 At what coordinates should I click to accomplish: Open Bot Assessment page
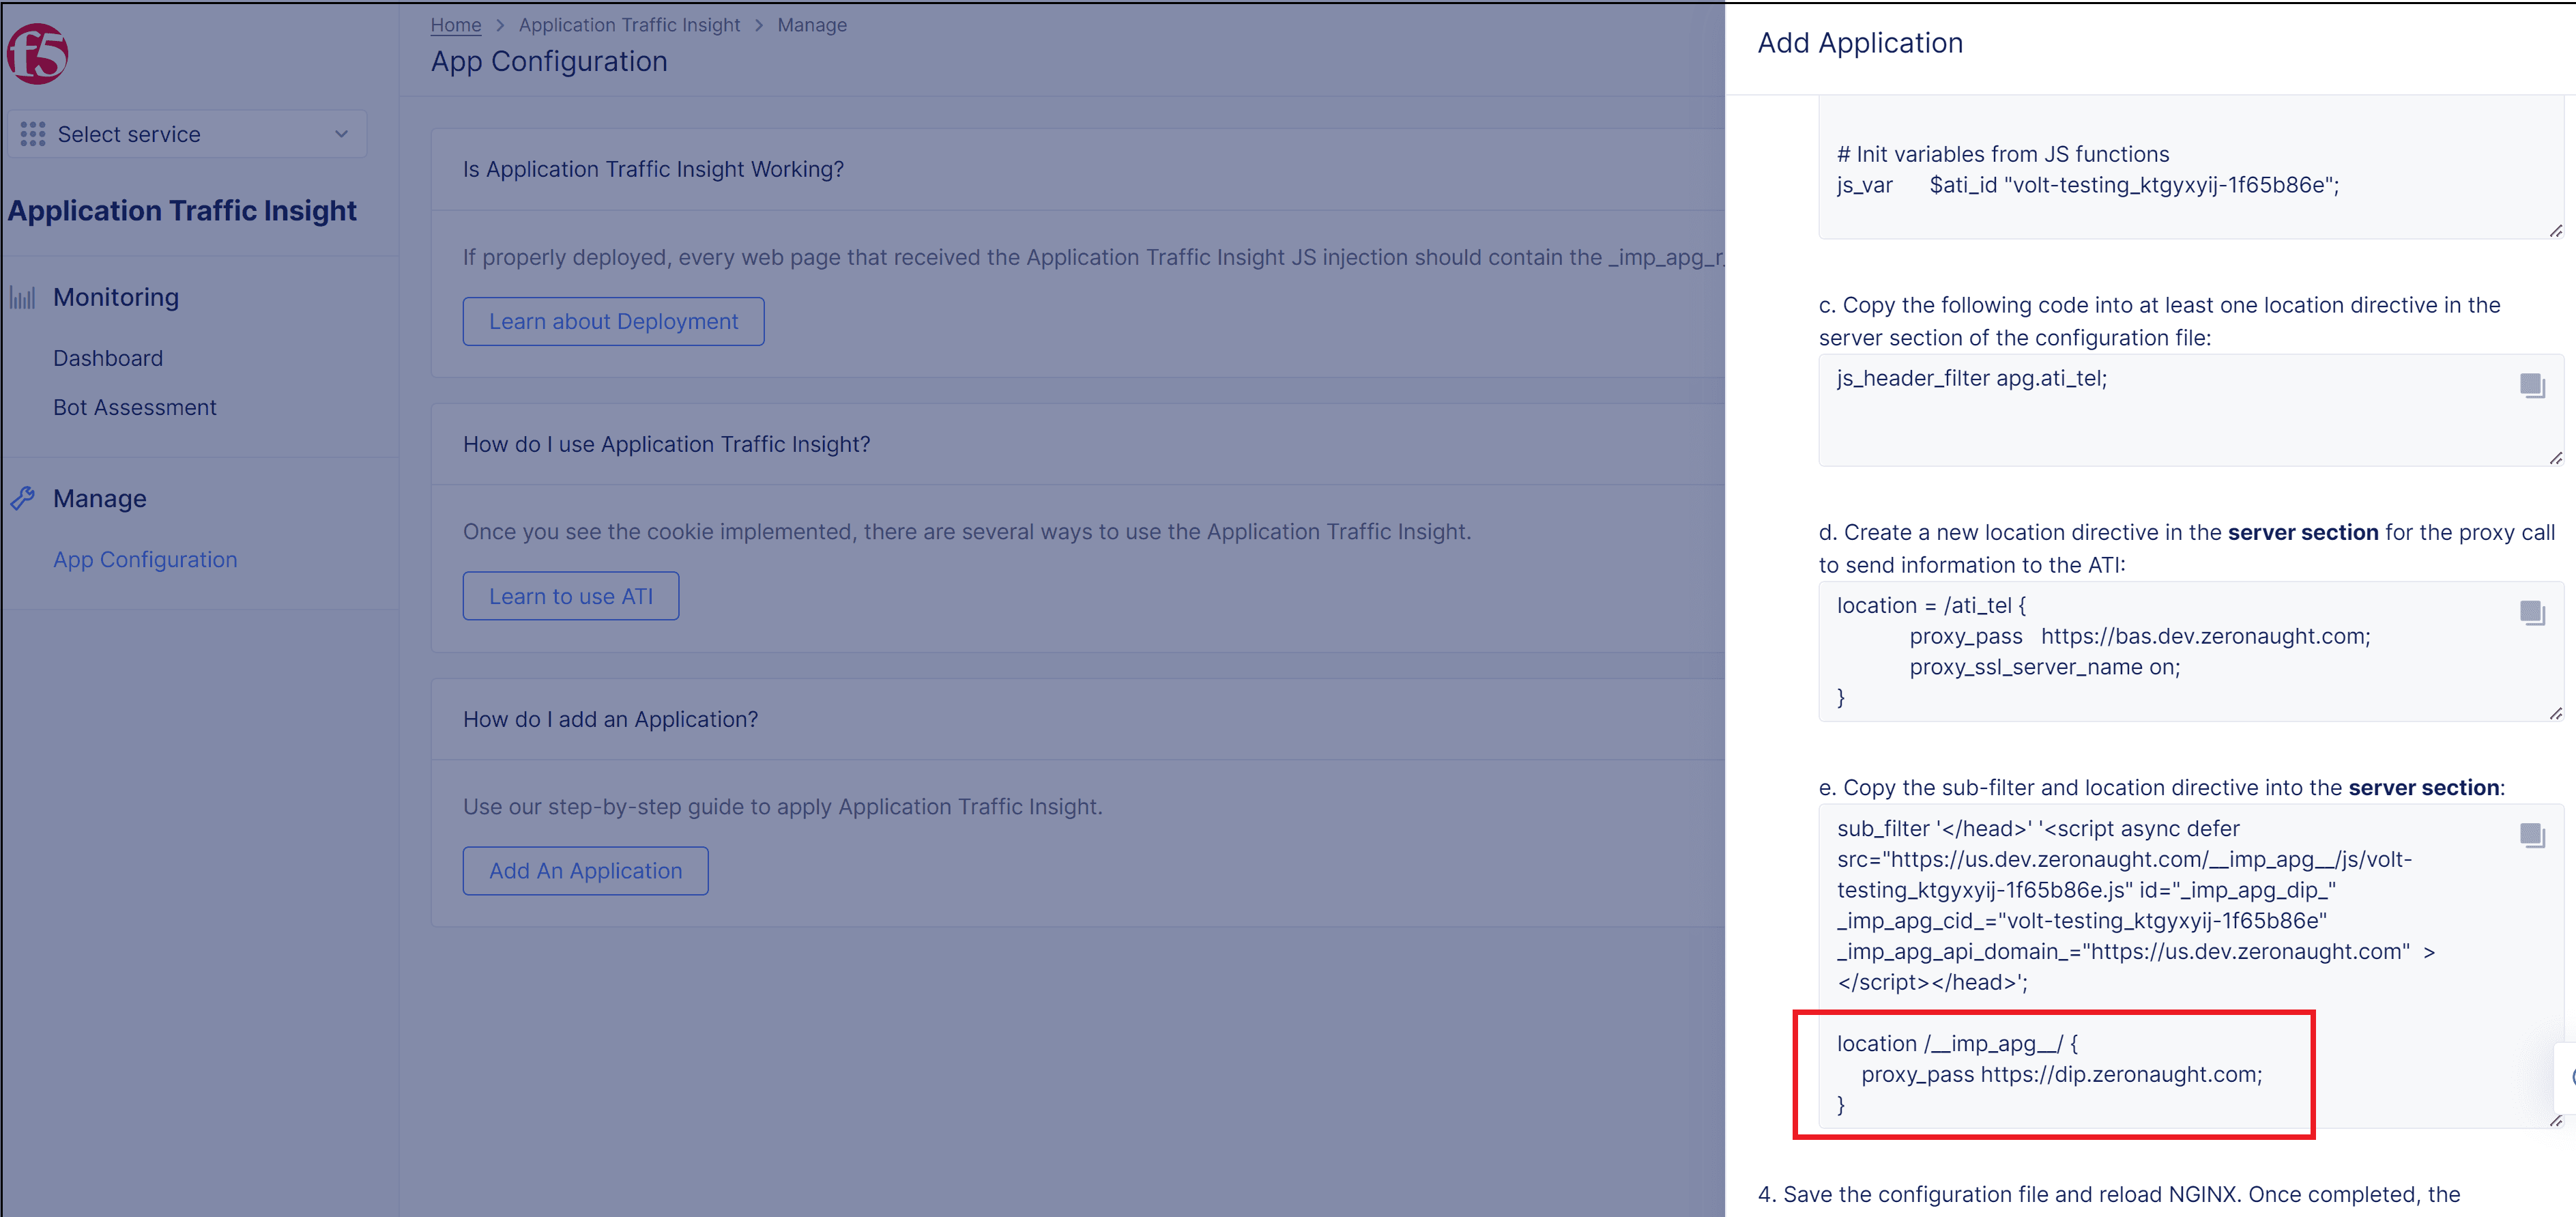coord(135,407)
